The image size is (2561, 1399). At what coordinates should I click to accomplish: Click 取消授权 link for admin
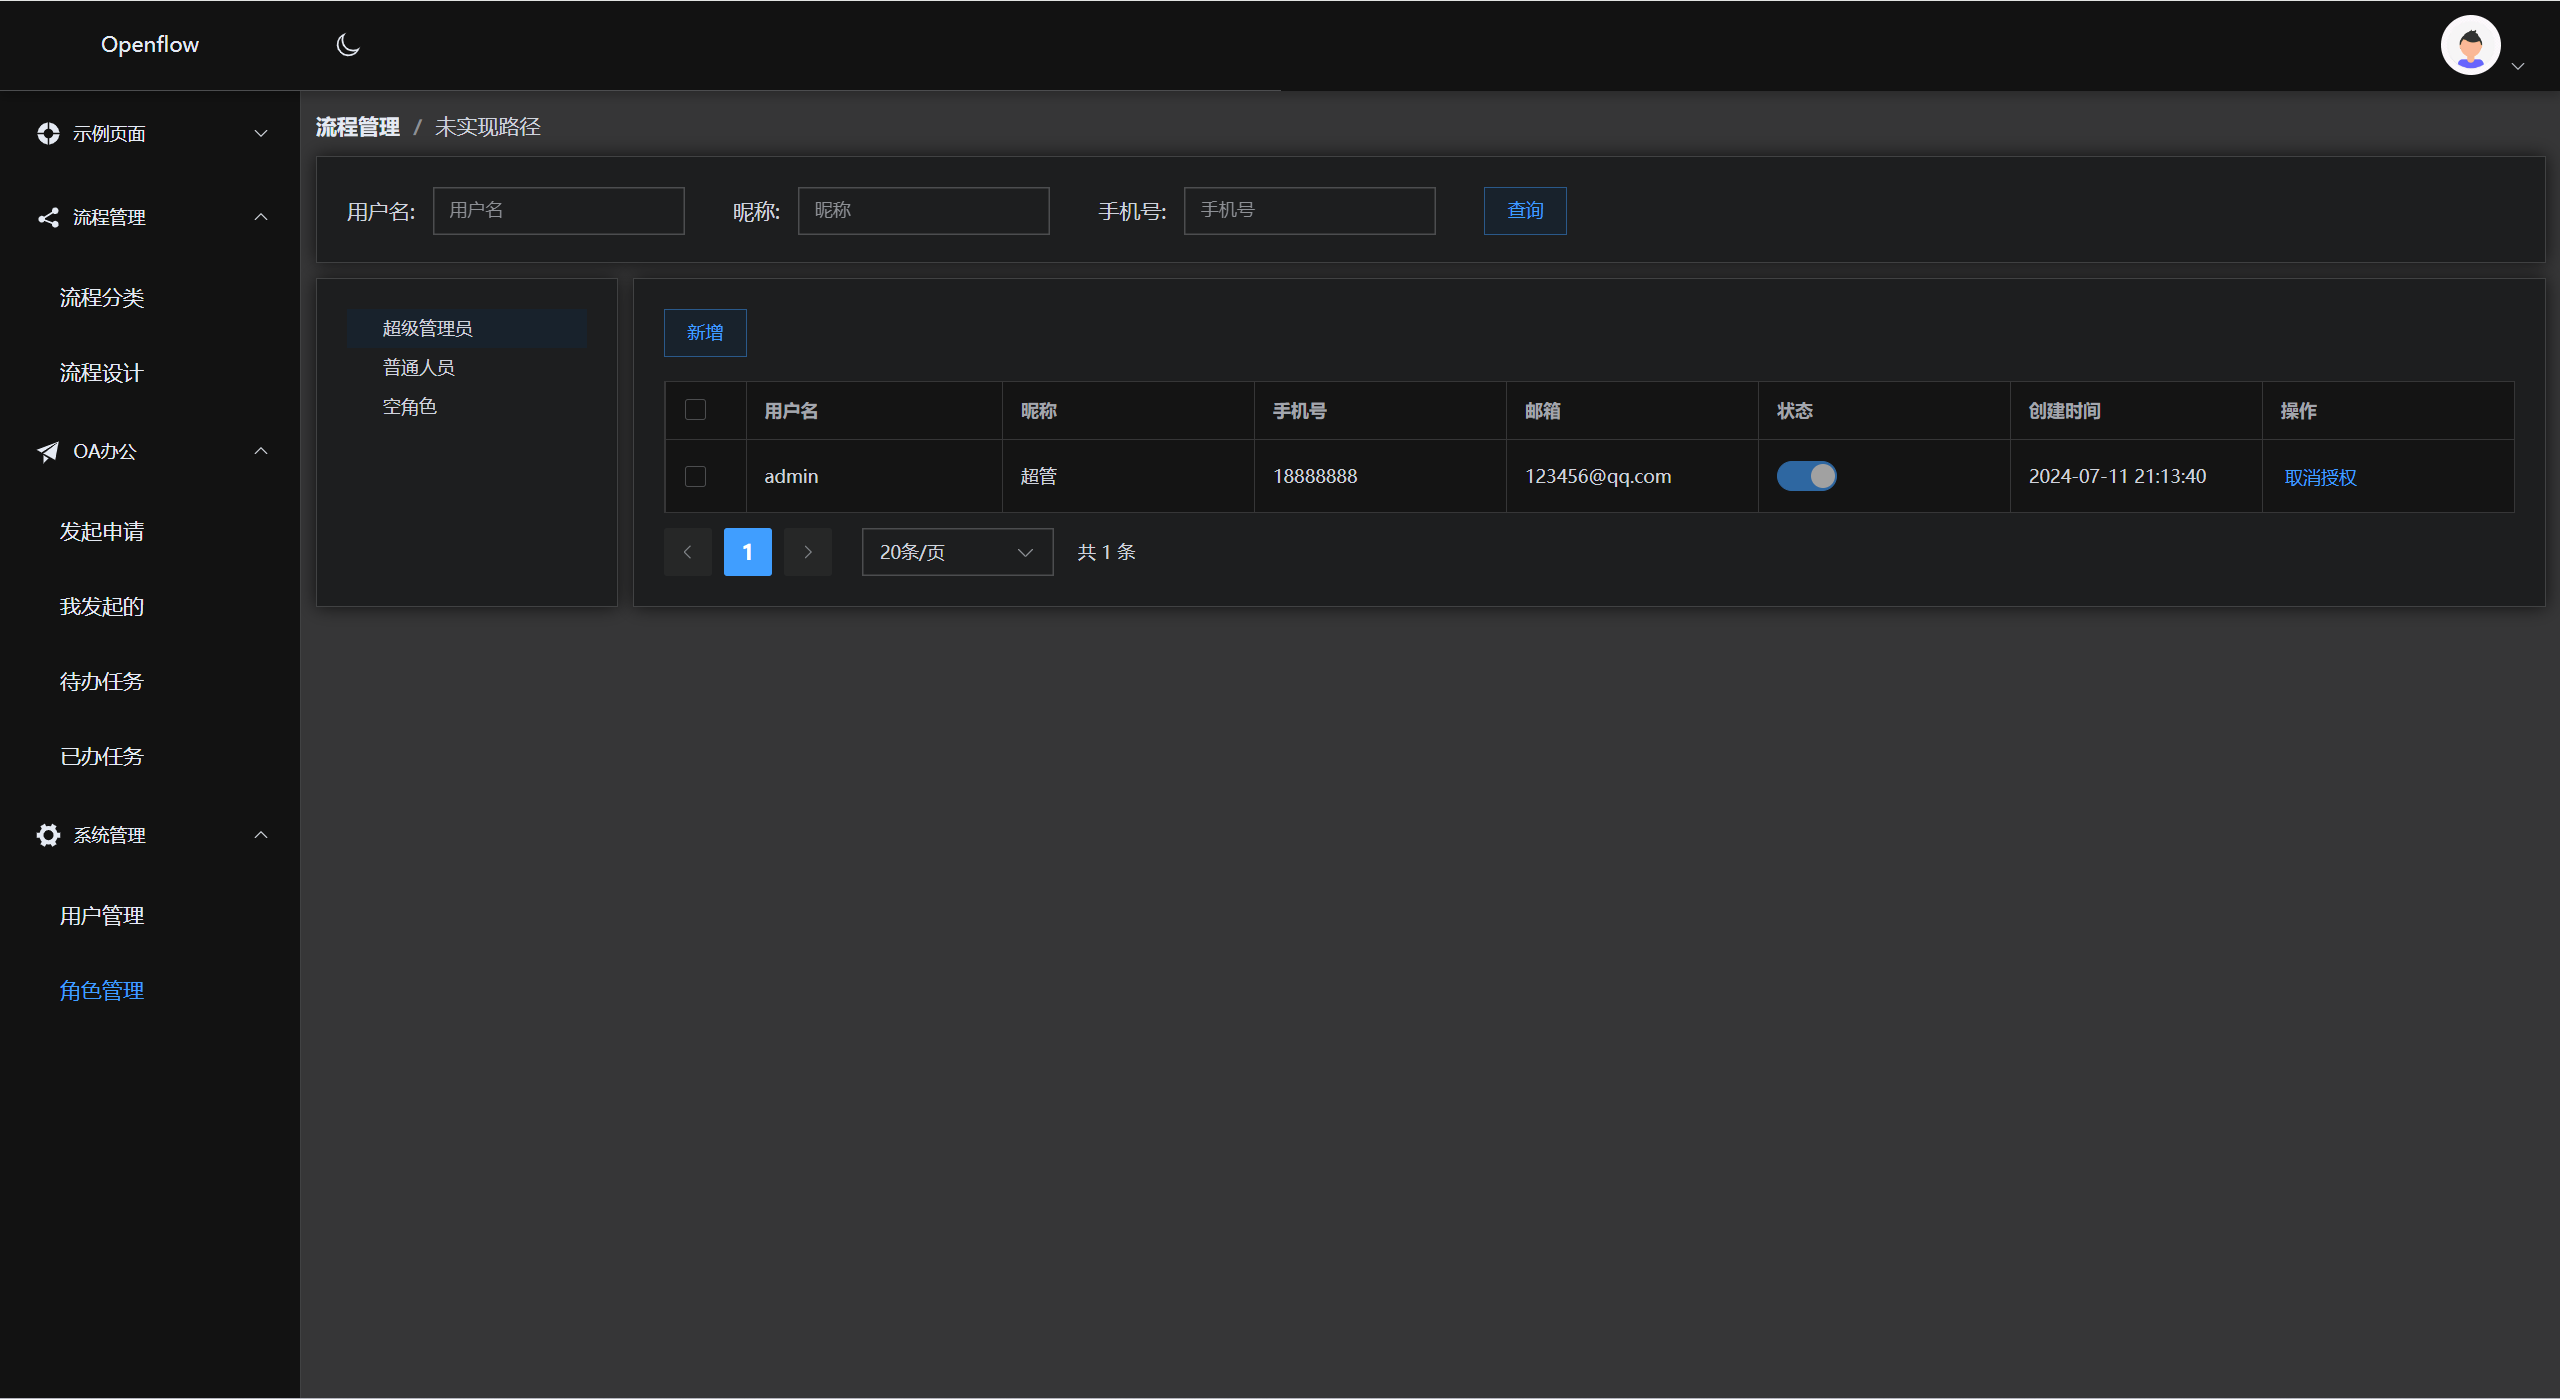click(x=2320, y=477)
